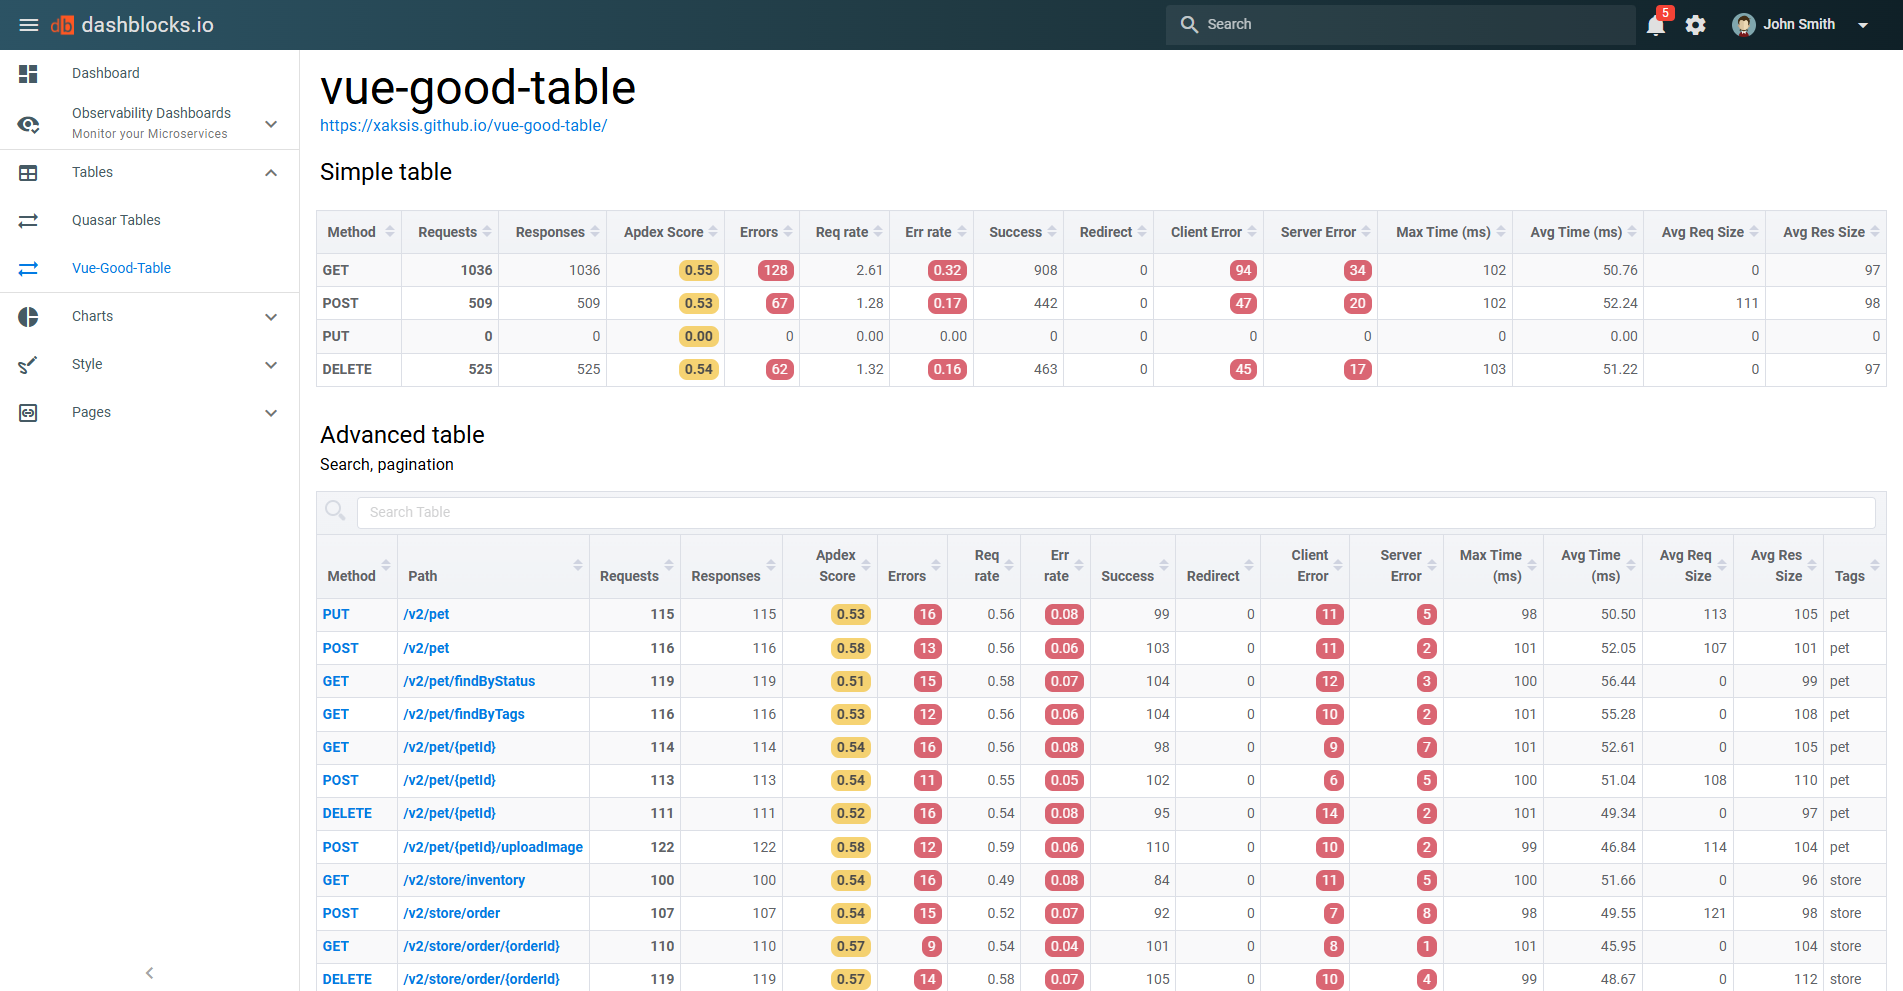
Task: Click the Charts pie icon
Action: click(28, 317)
